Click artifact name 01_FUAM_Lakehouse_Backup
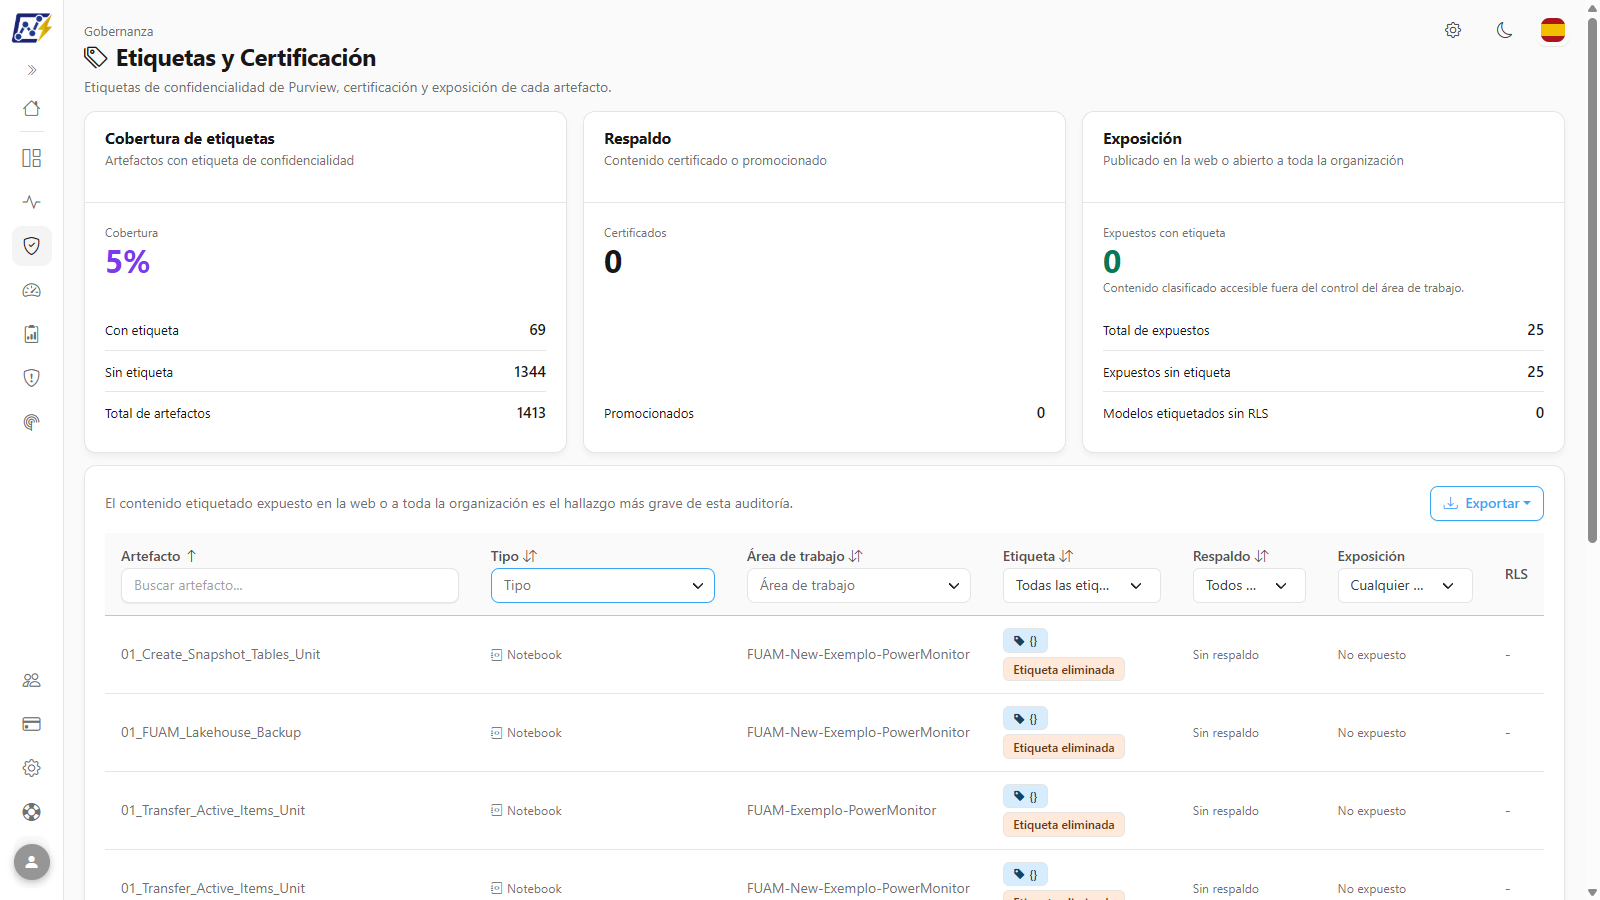This screenshot has height=900, width=1600. [x=211, y=733]
